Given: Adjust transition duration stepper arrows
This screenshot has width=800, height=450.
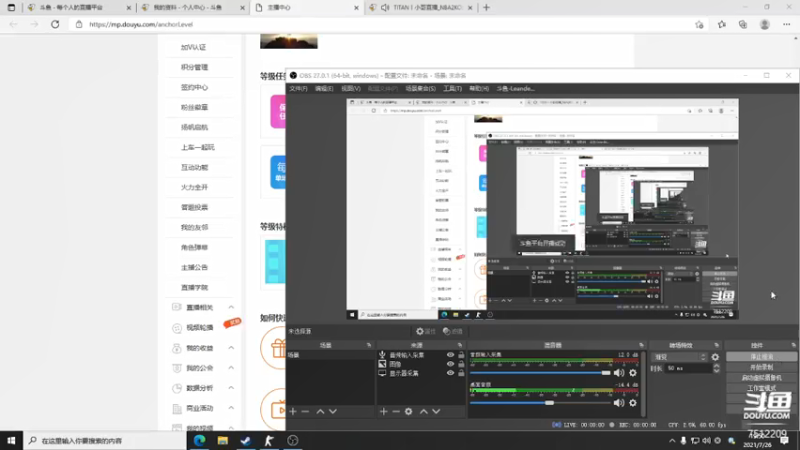Looking at the screenshot, I should point(716,368).
